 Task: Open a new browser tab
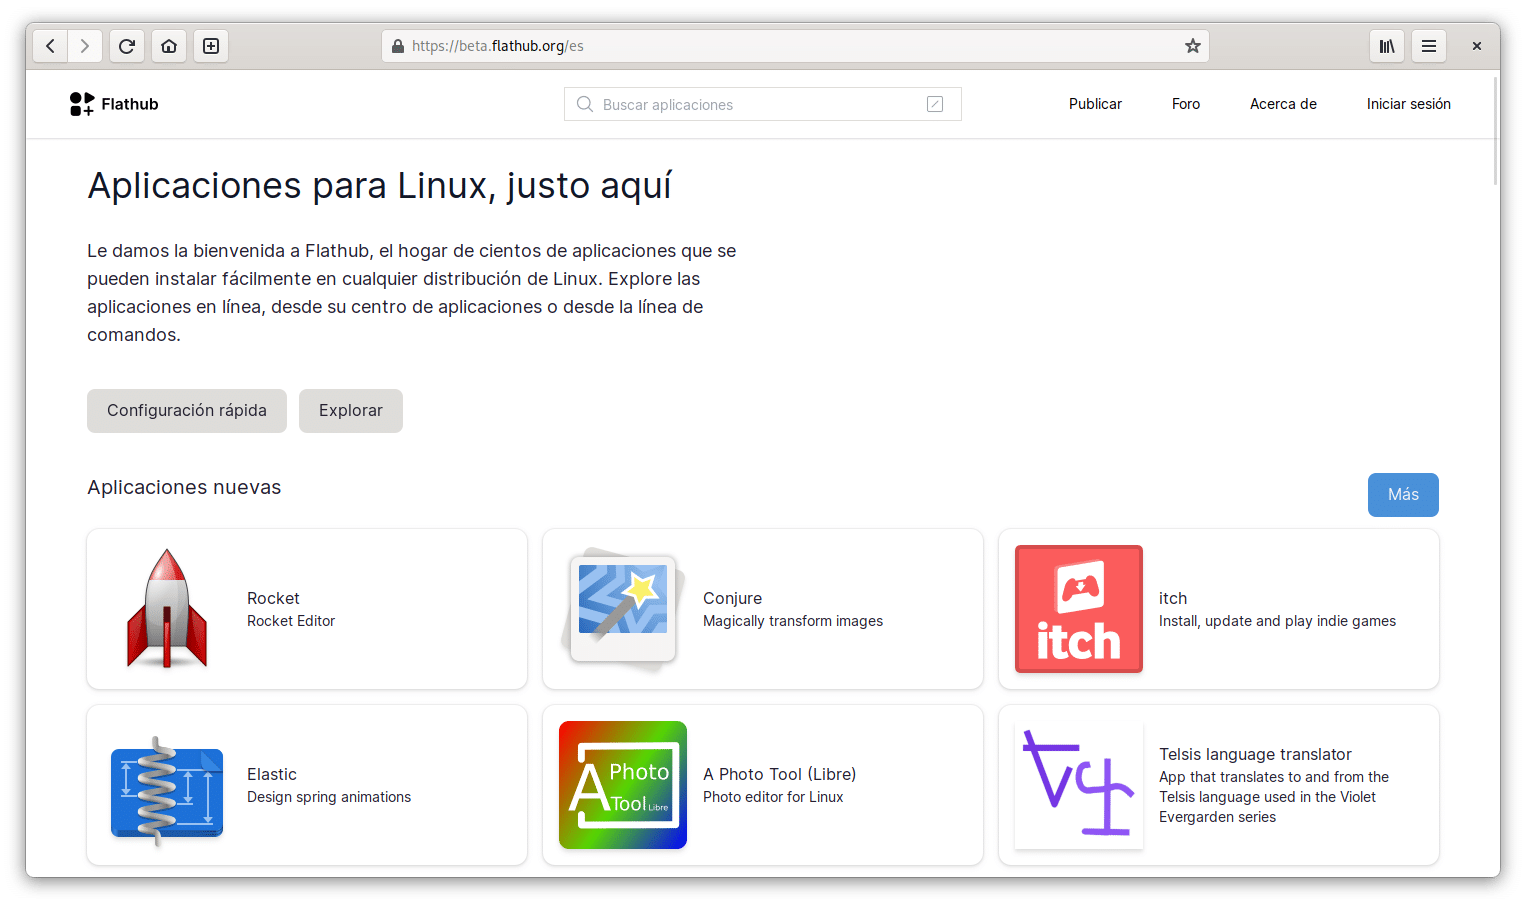click(x=210, y=45)
